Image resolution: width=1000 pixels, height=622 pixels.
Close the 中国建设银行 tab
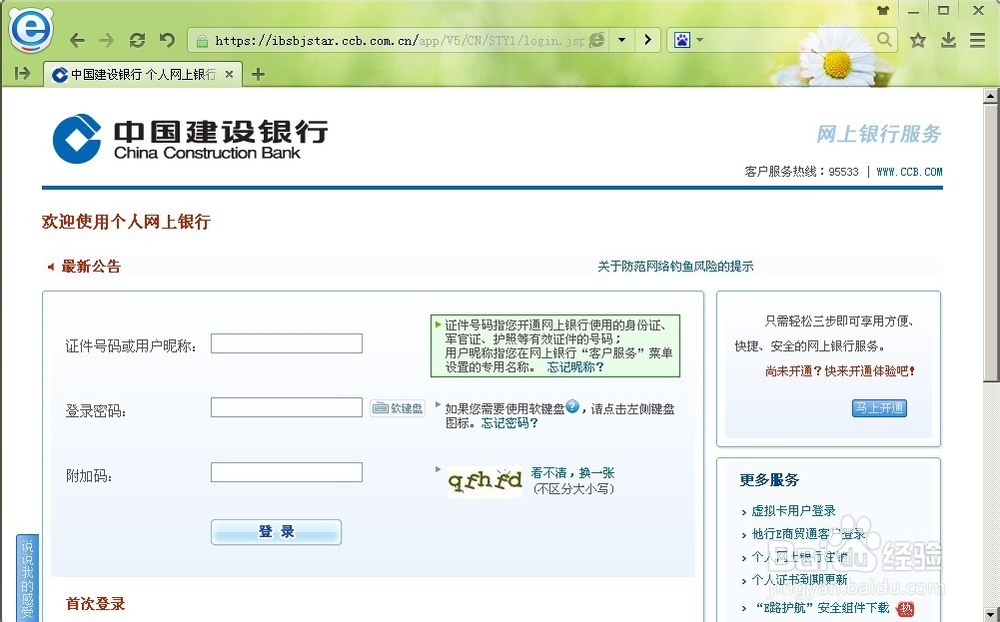(230, 75)
